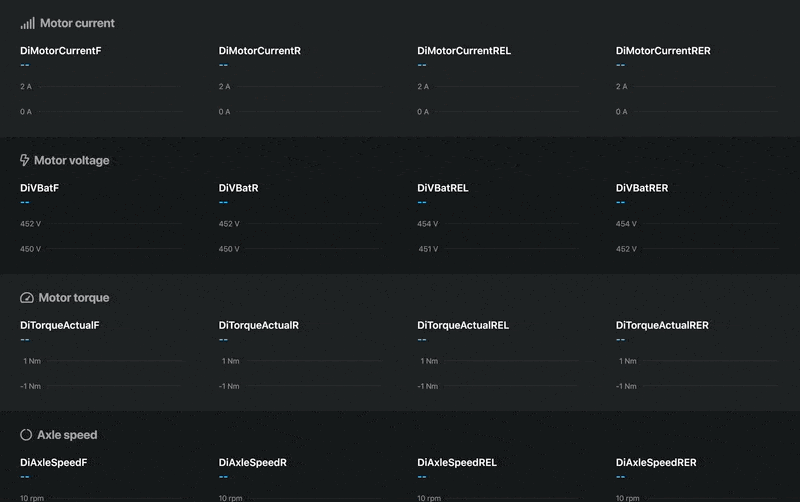
Task: Select the DiMotorCurrentF signal label
Action: (60, 50)
